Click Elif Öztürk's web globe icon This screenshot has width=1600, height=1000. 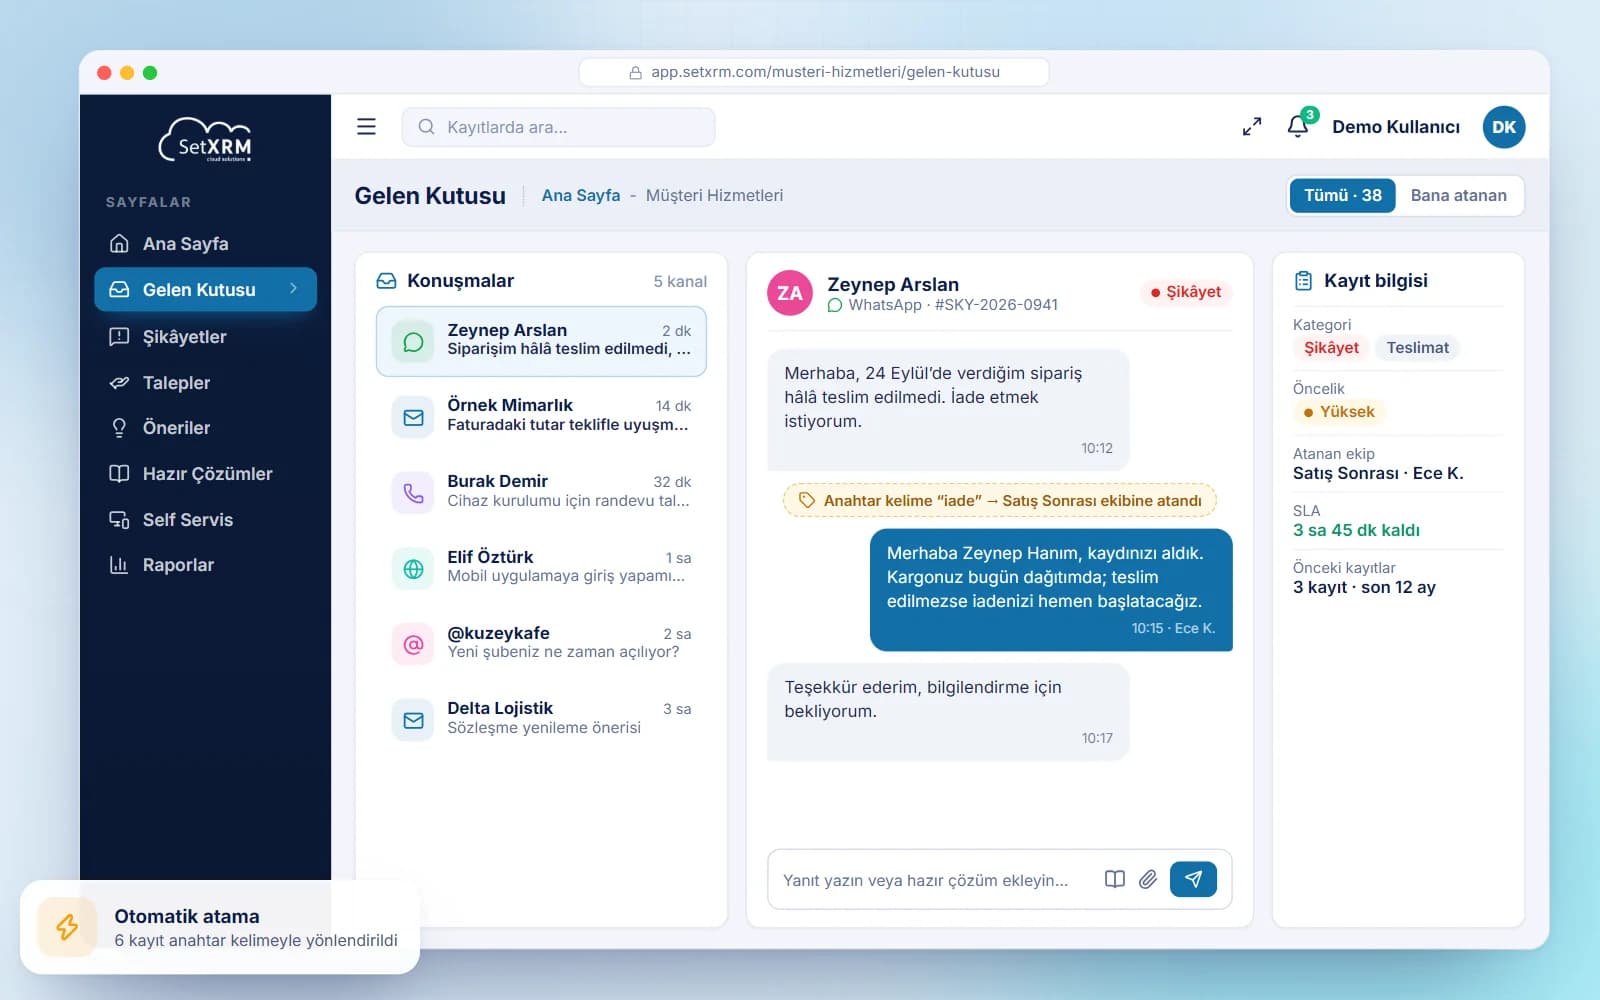[413, 569]
